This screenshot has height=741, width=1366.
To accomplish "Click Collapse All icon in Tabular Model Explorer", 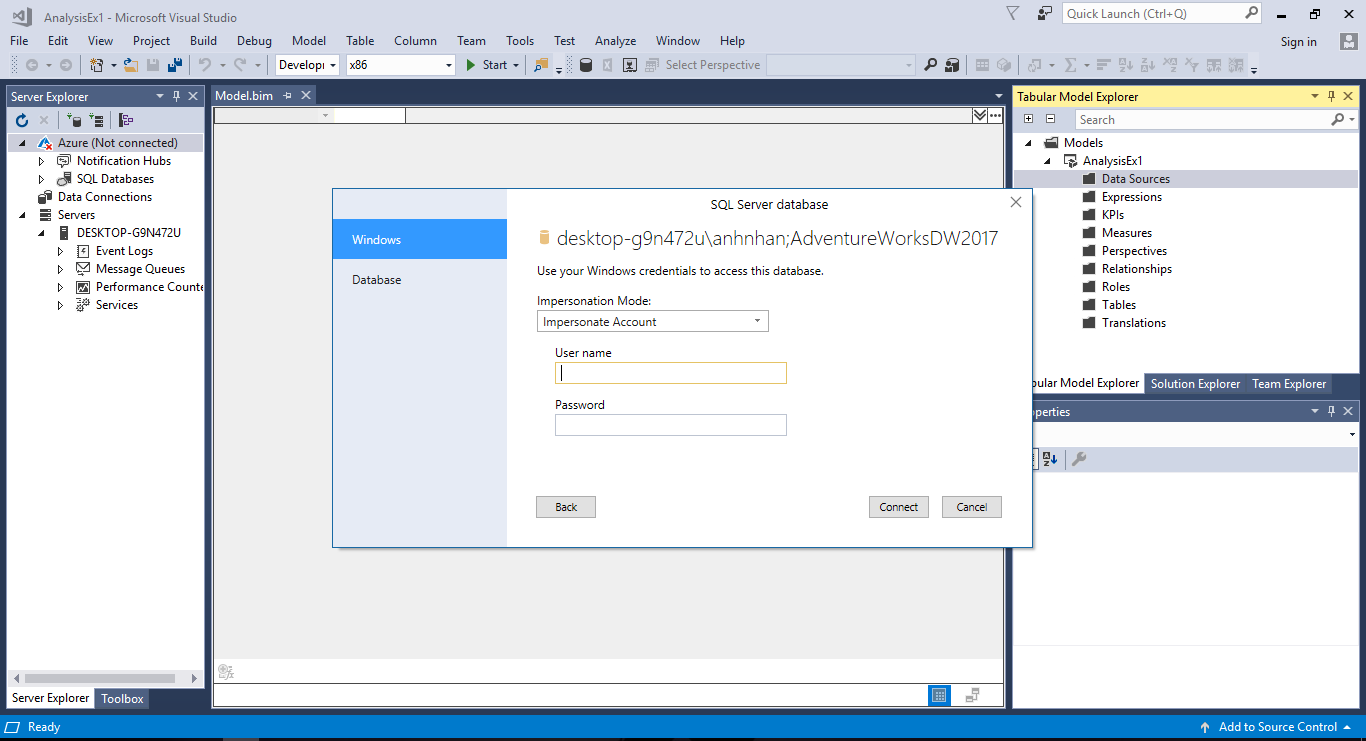I will 1050,119.
